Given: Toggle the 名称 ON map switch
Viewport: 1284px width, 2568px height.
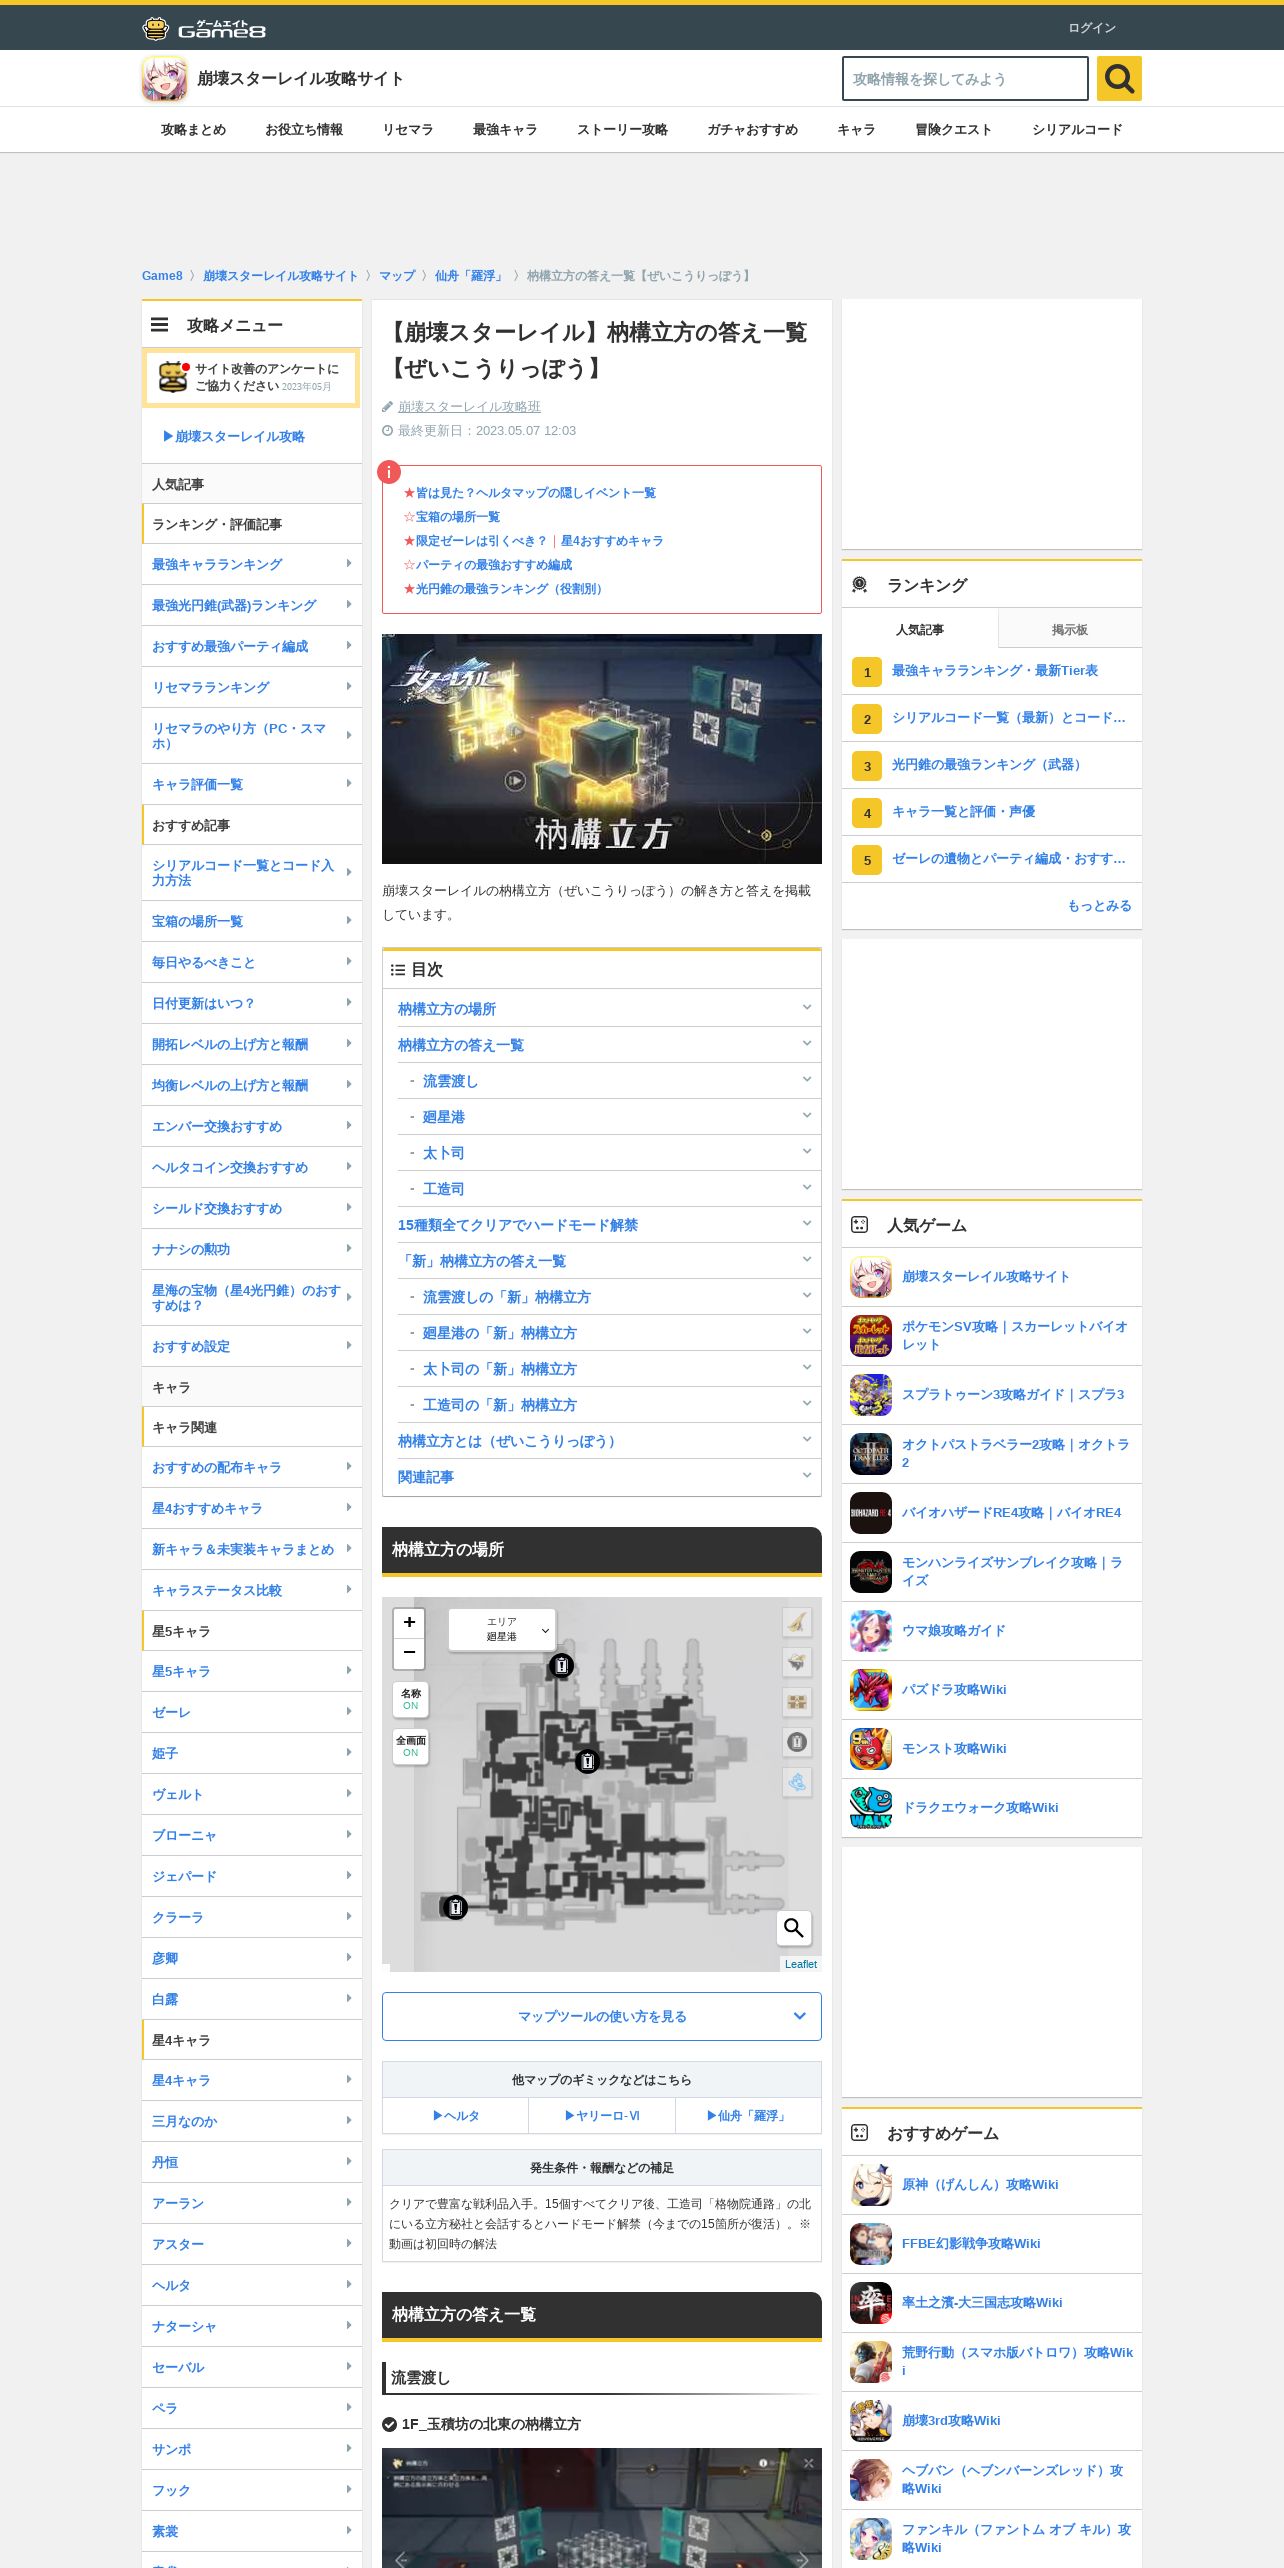Looking at the screenshot, I should [411, 1699].
